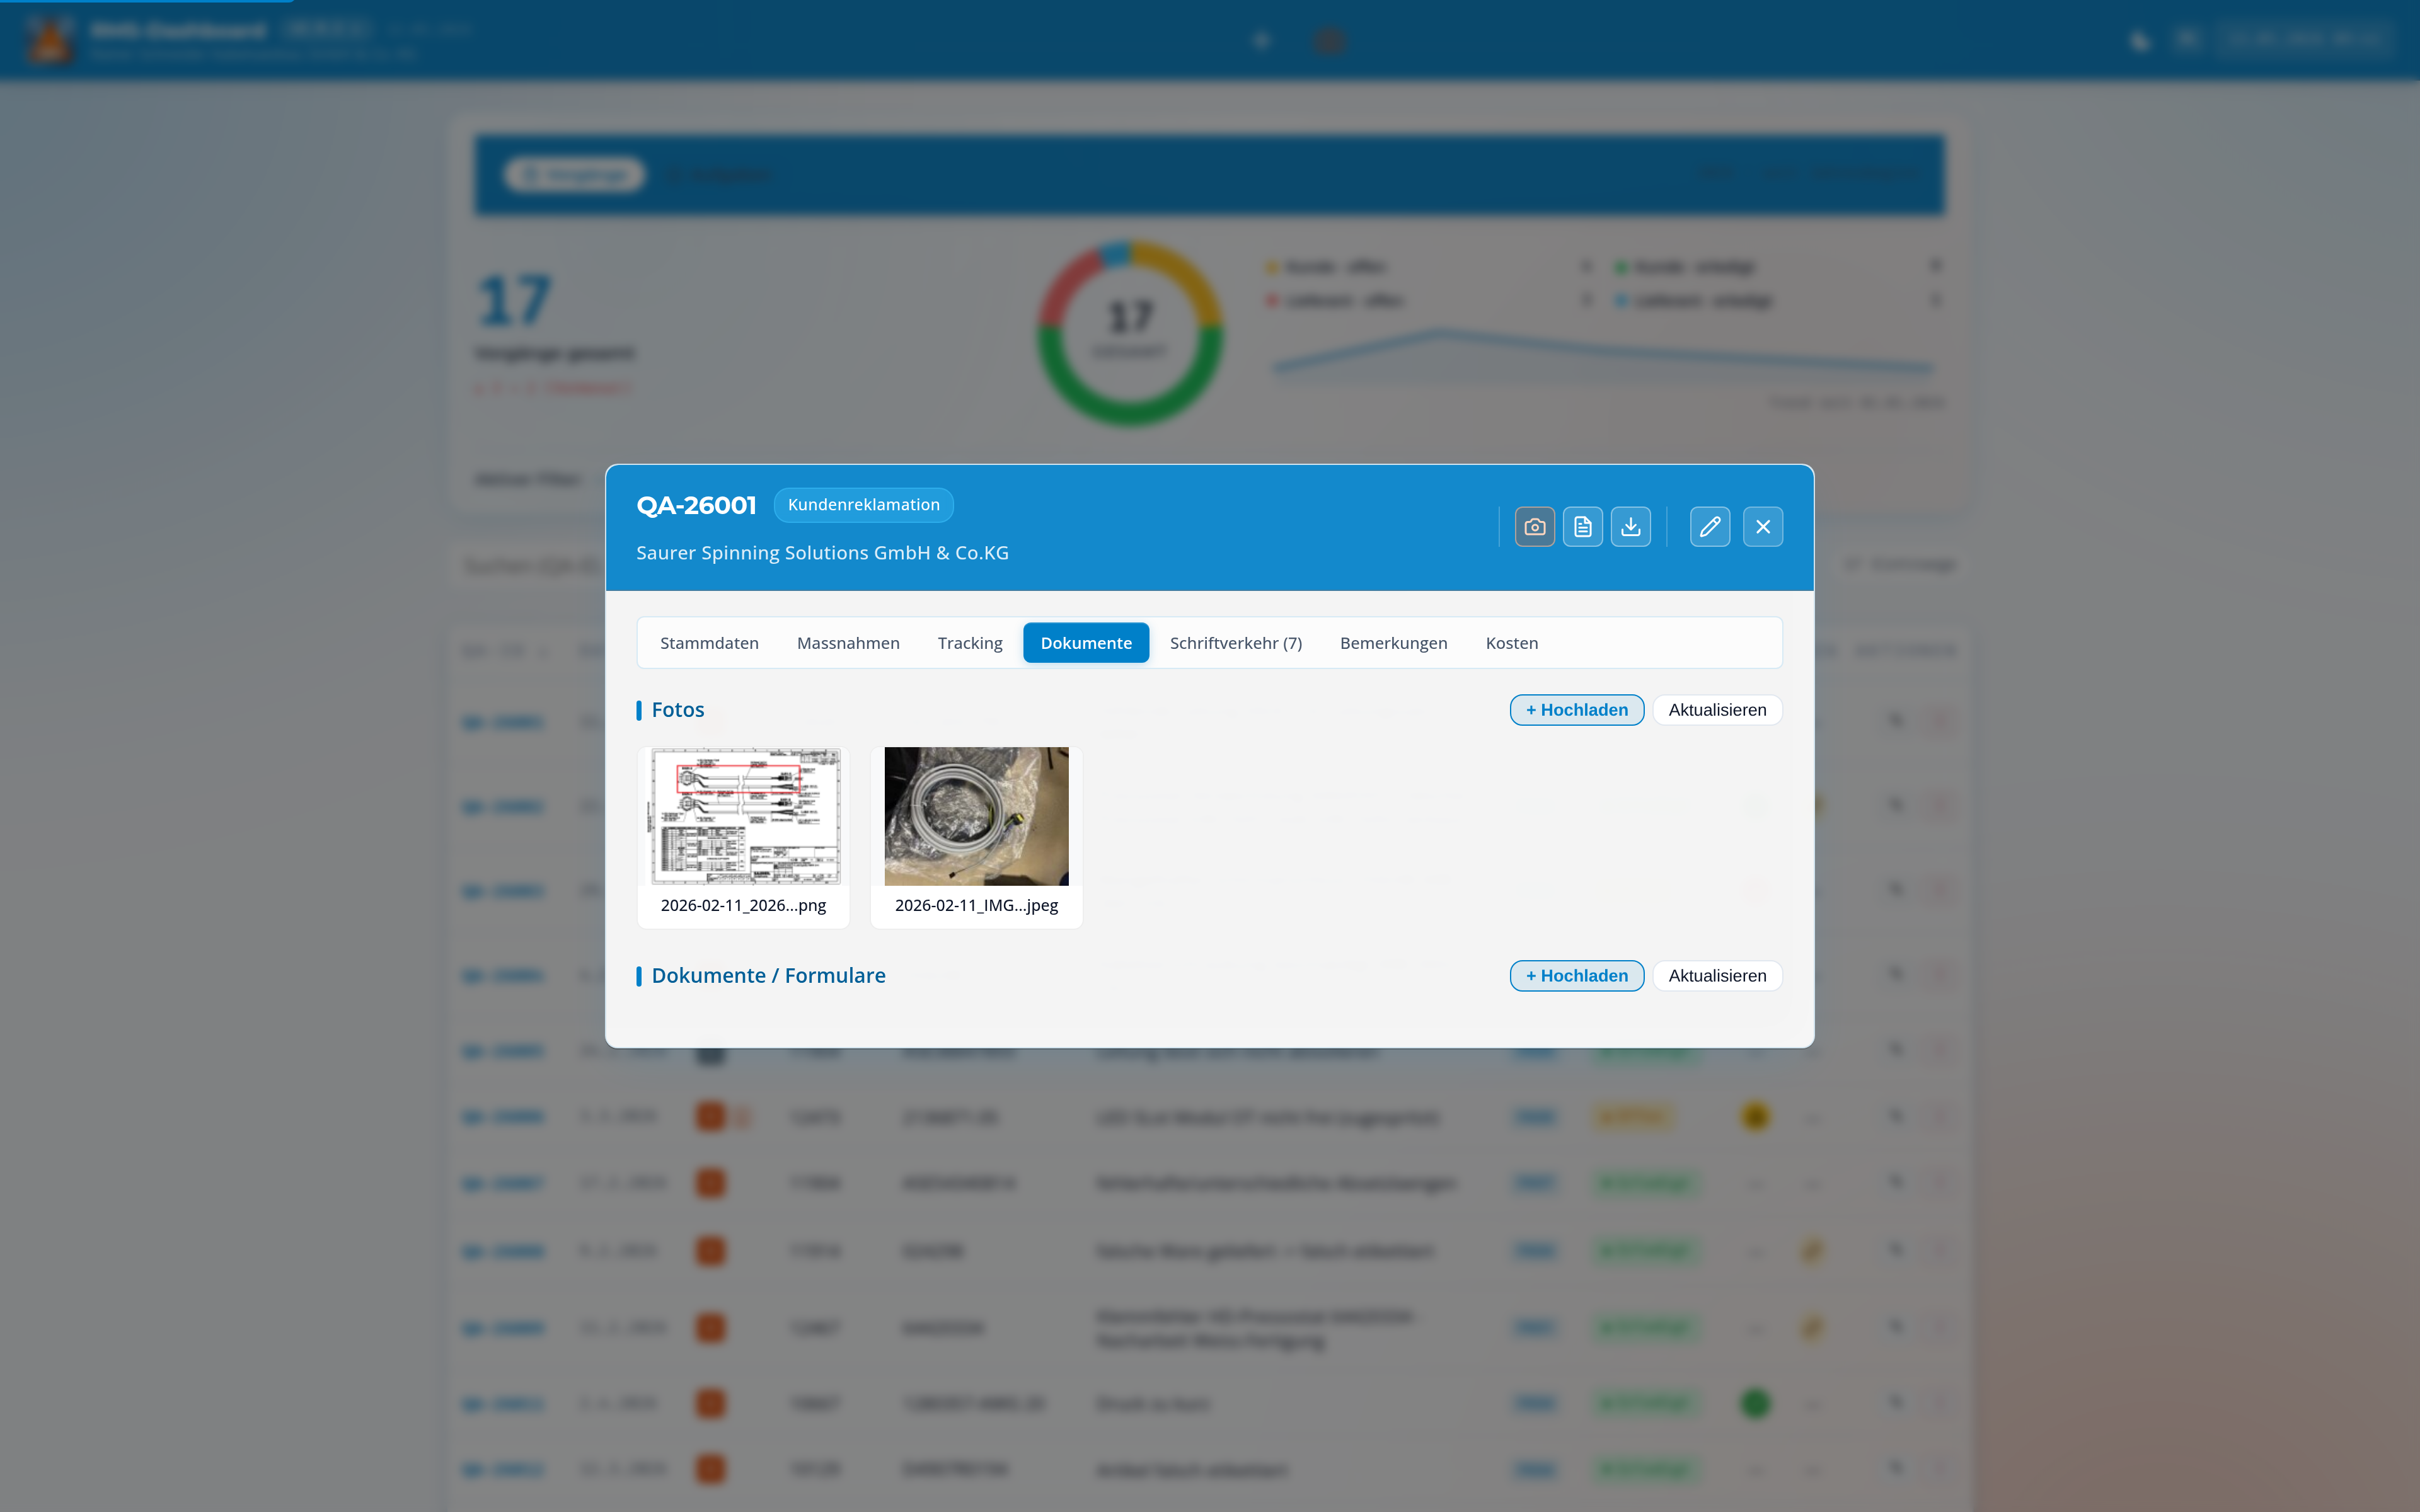This screenshot has width=2420, height=1512.
Task: Show the Kosten tab
Action: pyautogui.click(x=1511, y=643)
